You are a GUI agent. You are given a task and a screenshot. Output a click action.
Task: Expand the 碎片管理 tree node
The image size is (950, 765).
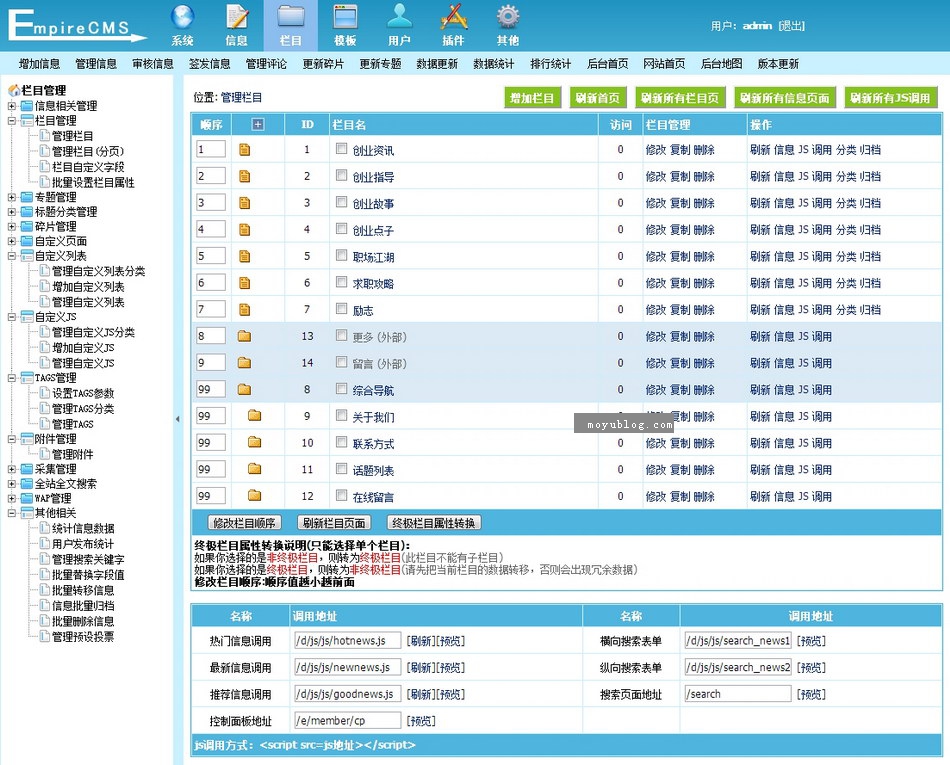pyautogui.click(x=12, y=227)
